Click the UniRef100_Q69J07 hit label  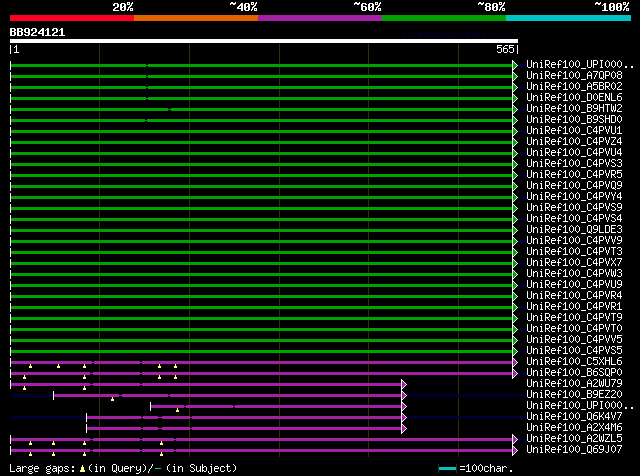click(x=573, y=449)
